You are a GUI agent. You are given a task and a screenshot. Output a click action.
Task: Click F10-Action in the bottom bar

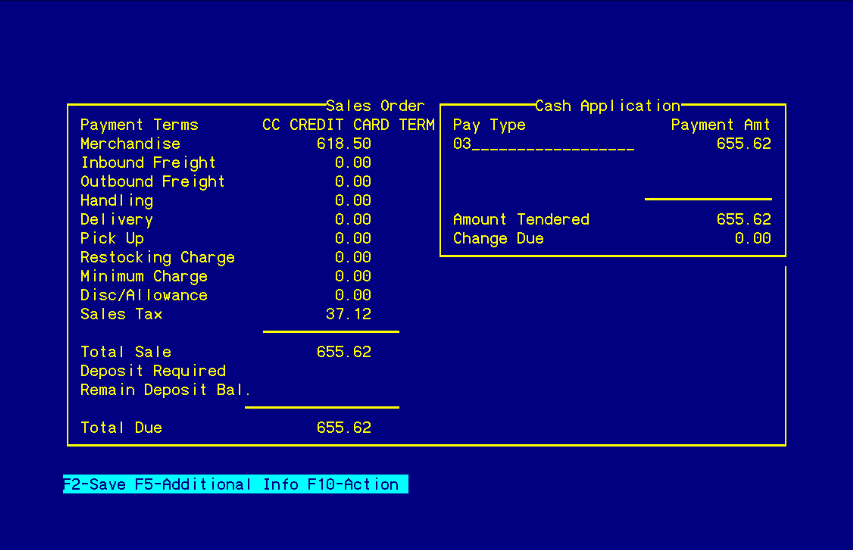point(353,484)
